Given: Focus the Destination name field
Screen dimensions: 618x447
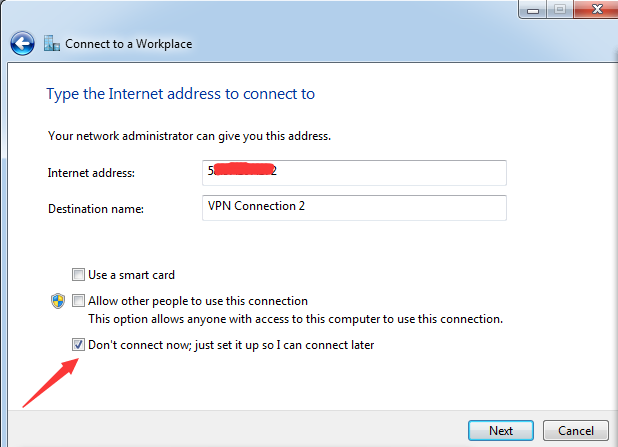Looking at the screenshot, I should tap(354, 208).
